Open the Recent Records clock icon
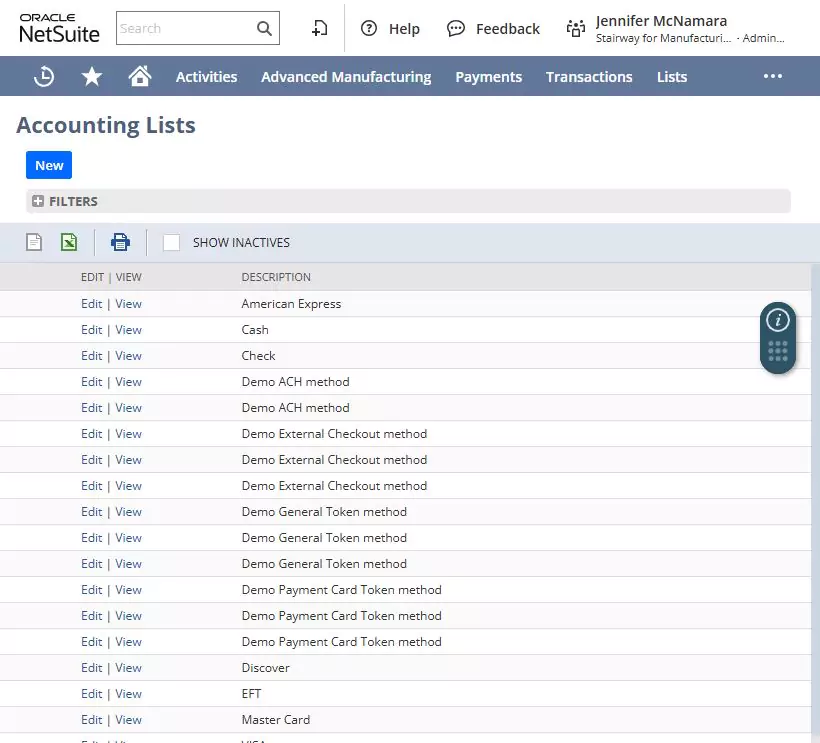 tap(44, 77)
